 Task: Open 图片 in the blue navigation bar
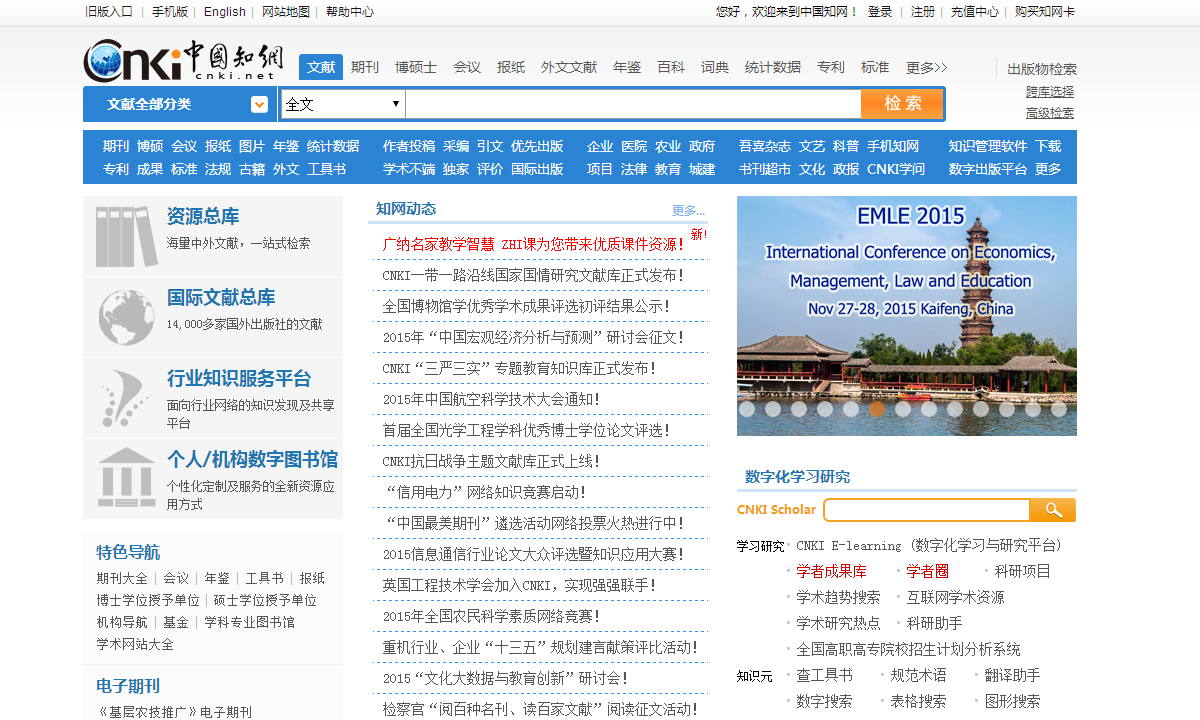252,146
